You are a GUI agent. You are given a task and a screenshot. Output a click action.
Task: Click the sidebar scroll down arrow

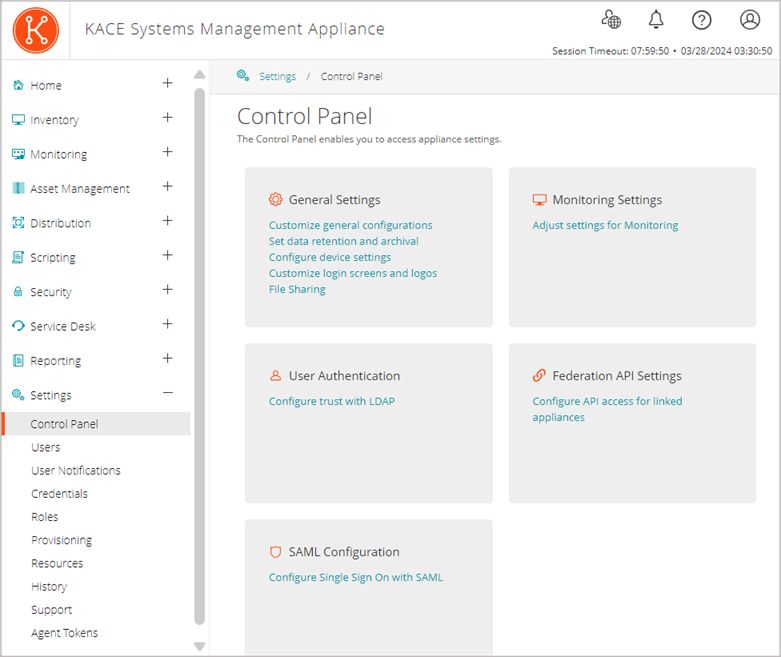coord(199,646)
